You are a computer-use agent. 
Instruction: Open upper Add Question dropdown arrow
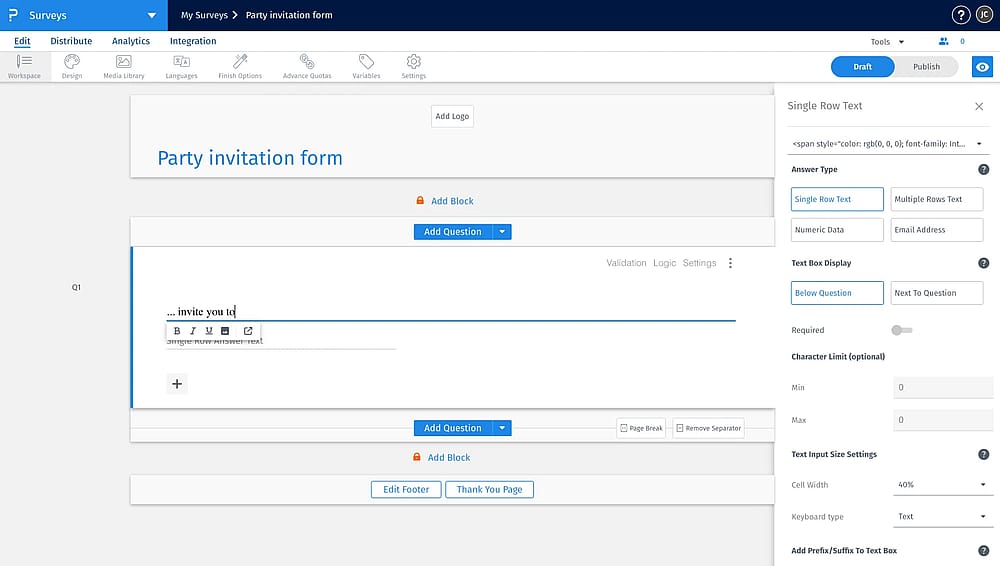tap(502, 232)
